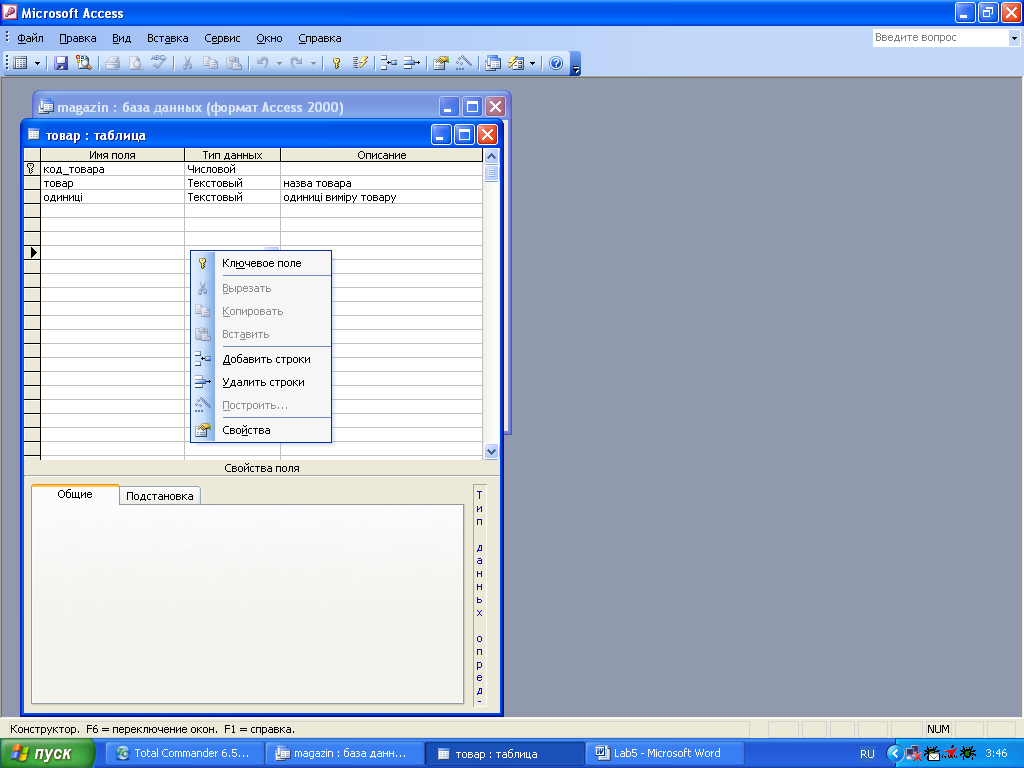
Task: Click the Spelling ABC check icon
Action: coord(158,63)
